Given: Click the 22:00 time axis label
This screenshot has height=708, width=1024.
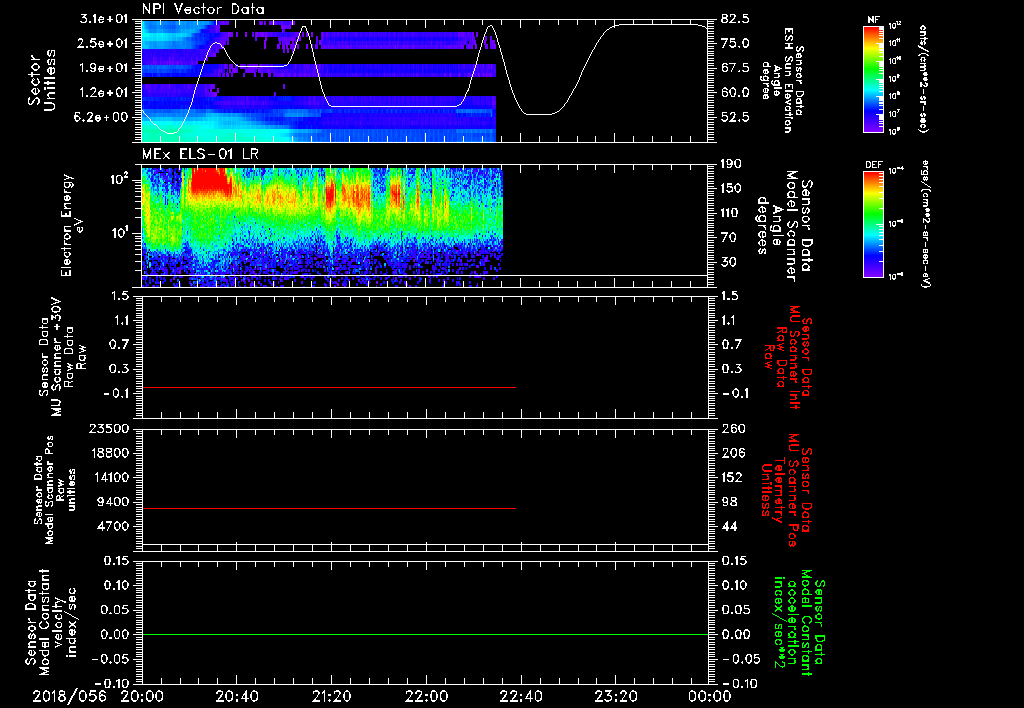Looking at the screenshot, I should tap(426, 696).
